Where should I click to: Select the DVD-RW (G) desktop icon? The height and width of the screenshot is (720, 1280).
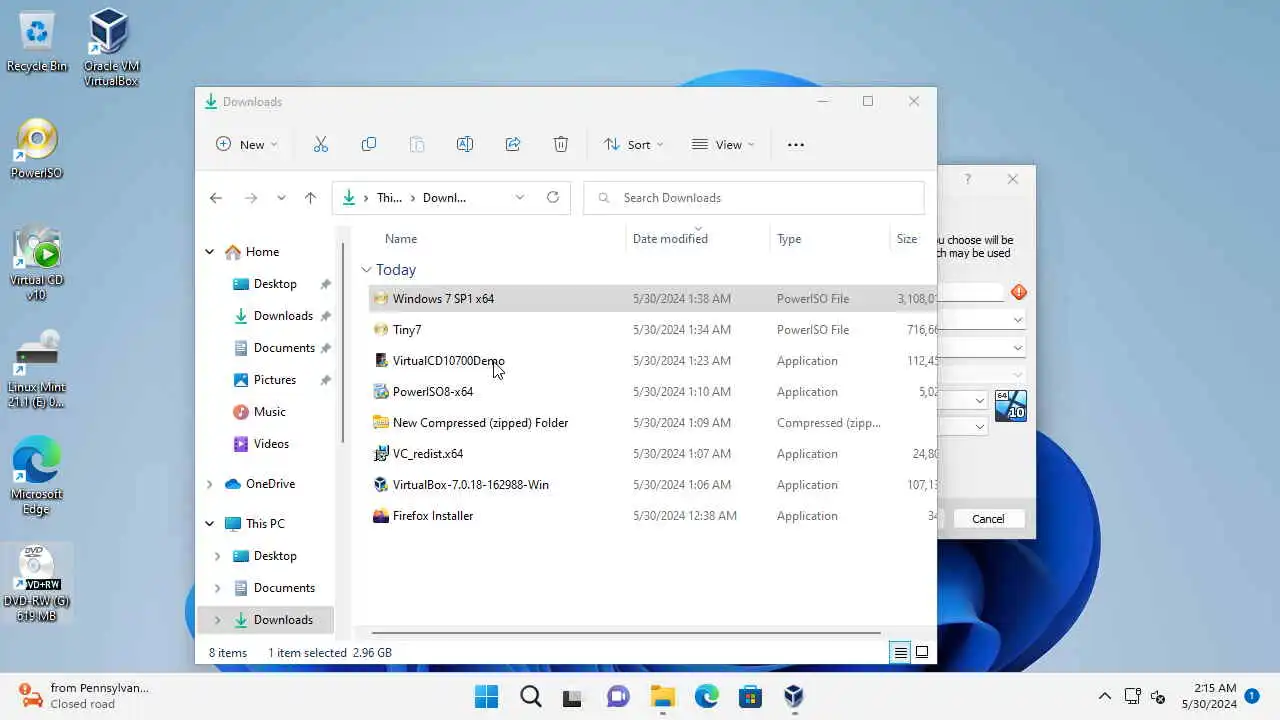point(37,584)
